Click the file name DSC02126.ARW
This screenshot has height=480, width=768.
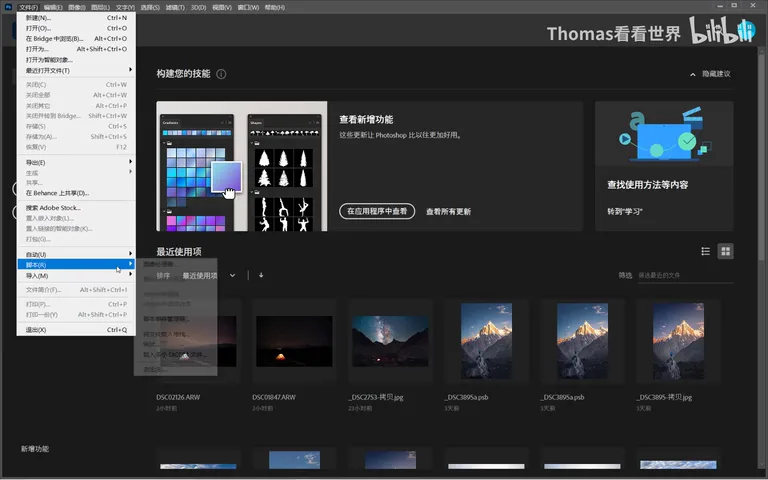[178, 397]
